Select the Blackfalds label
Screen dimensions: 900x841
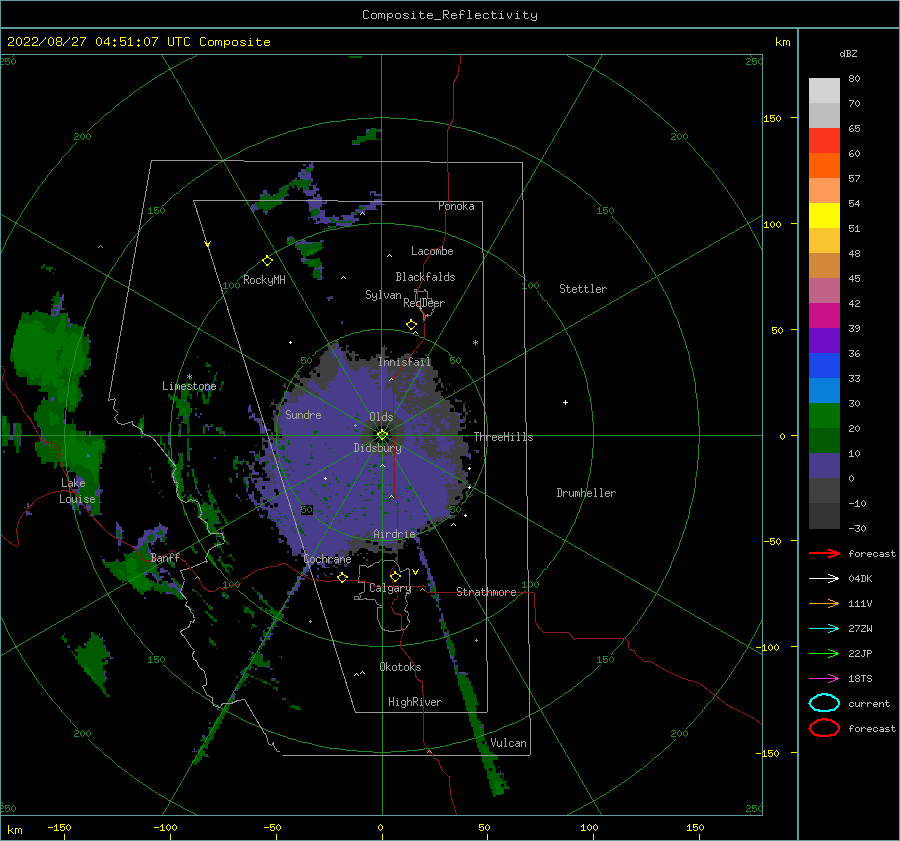pos(425,277)
